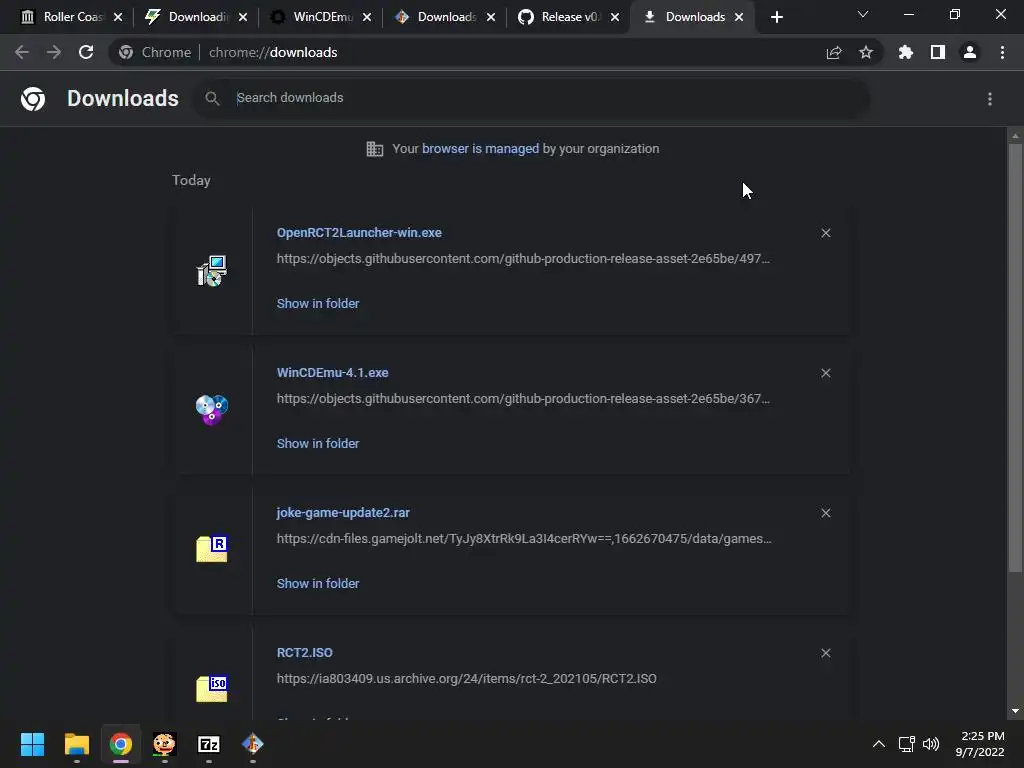This screenshot has width=1024, height=768.
Task: Toggle the side panel icon
Action: tap(938, 52)
